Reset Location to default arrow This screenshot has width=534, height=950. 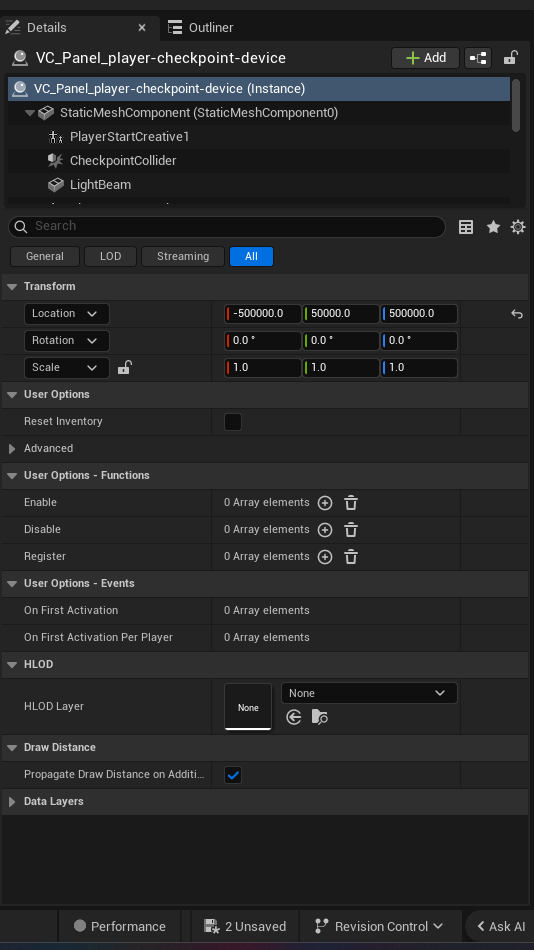point(516,314)
